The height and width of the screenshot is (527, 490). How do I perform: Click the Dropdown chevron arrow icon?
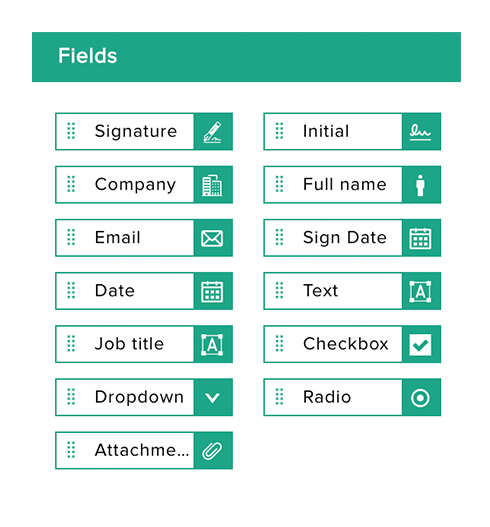[x=212, y=398]
